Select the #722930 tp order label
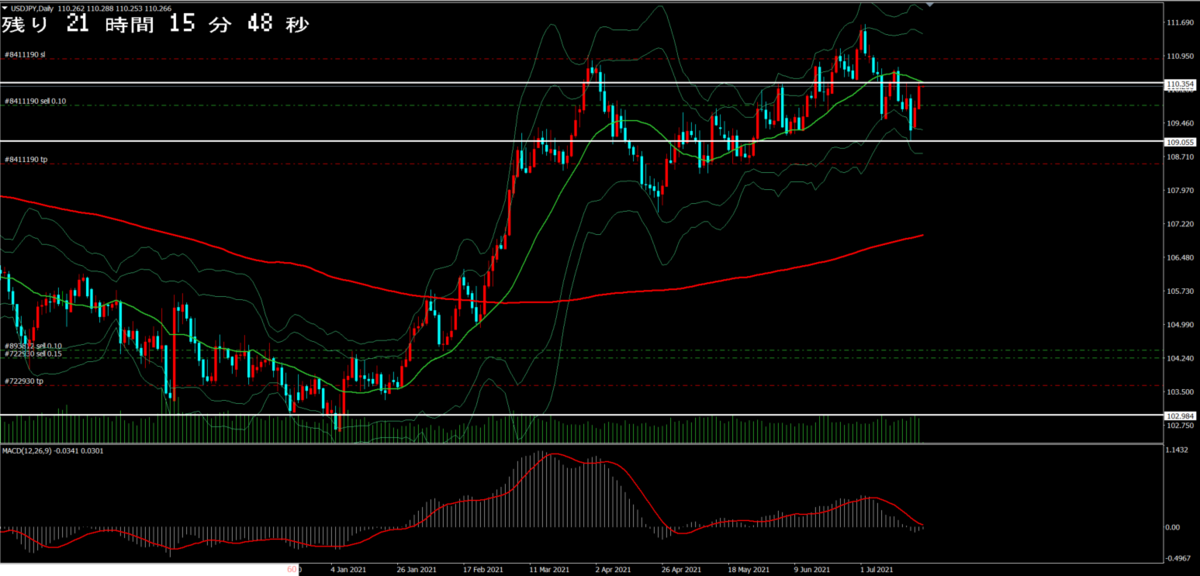The image size is (1200, 576). coord(23,381)
